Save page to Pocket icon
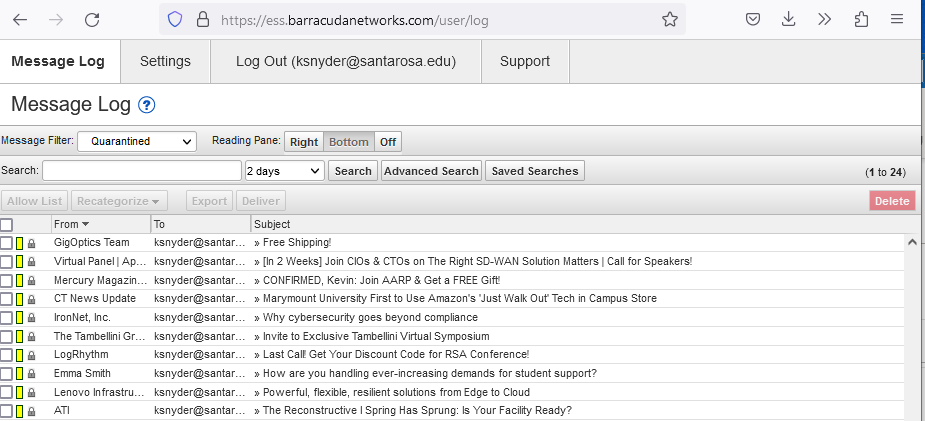Viewport: 925px width, 421px height. pyautogui.click(x=753, y=19)
